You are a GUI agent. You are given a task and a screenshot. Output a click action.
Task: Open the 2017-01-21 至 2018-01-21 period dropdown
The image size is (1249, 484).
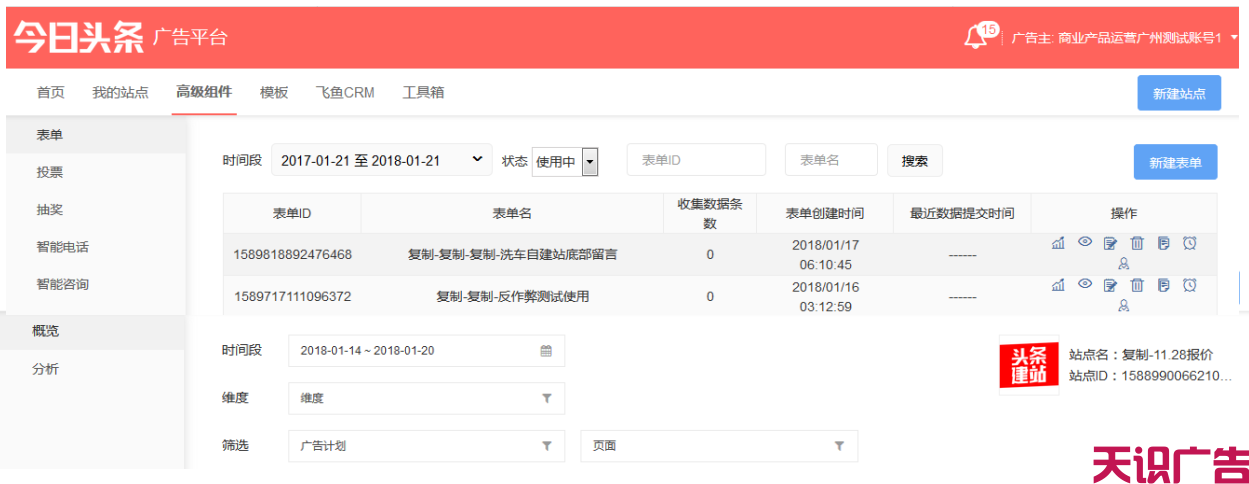[x=382, y=160]
